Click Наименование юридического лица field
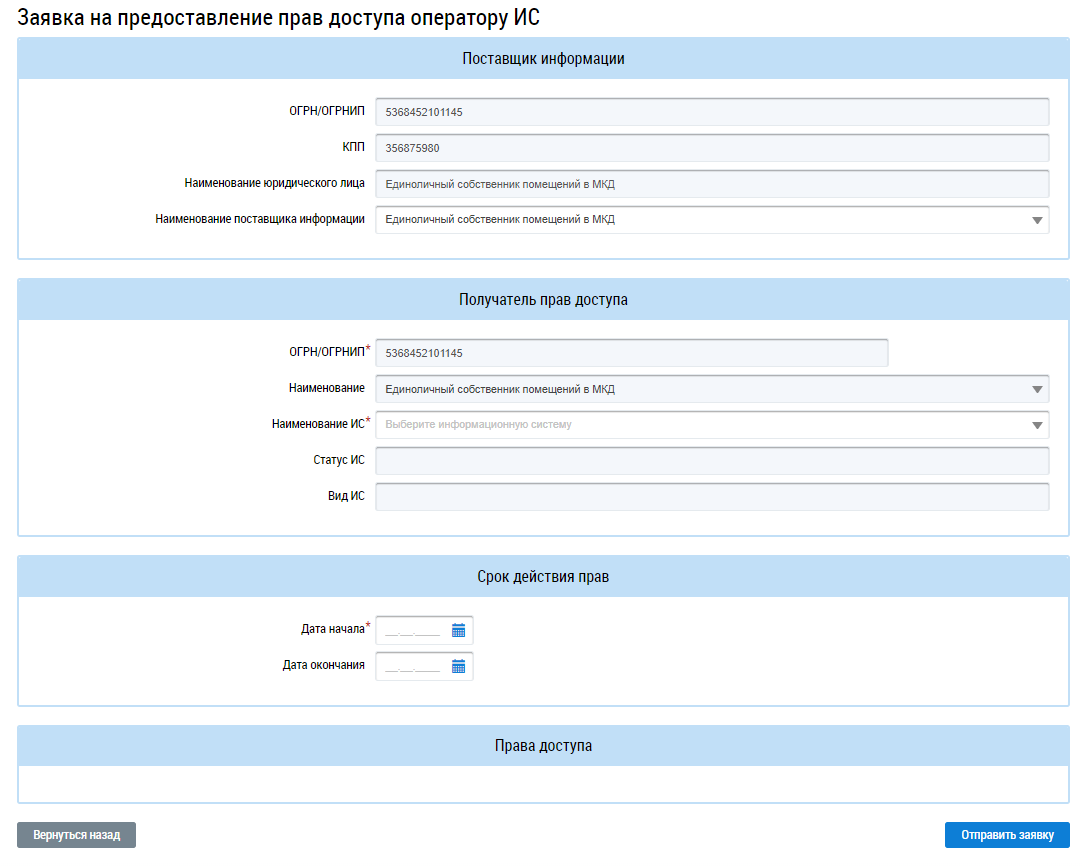Image resolution: width=1083 pixels, height=866 pixels. pos(711,184)
